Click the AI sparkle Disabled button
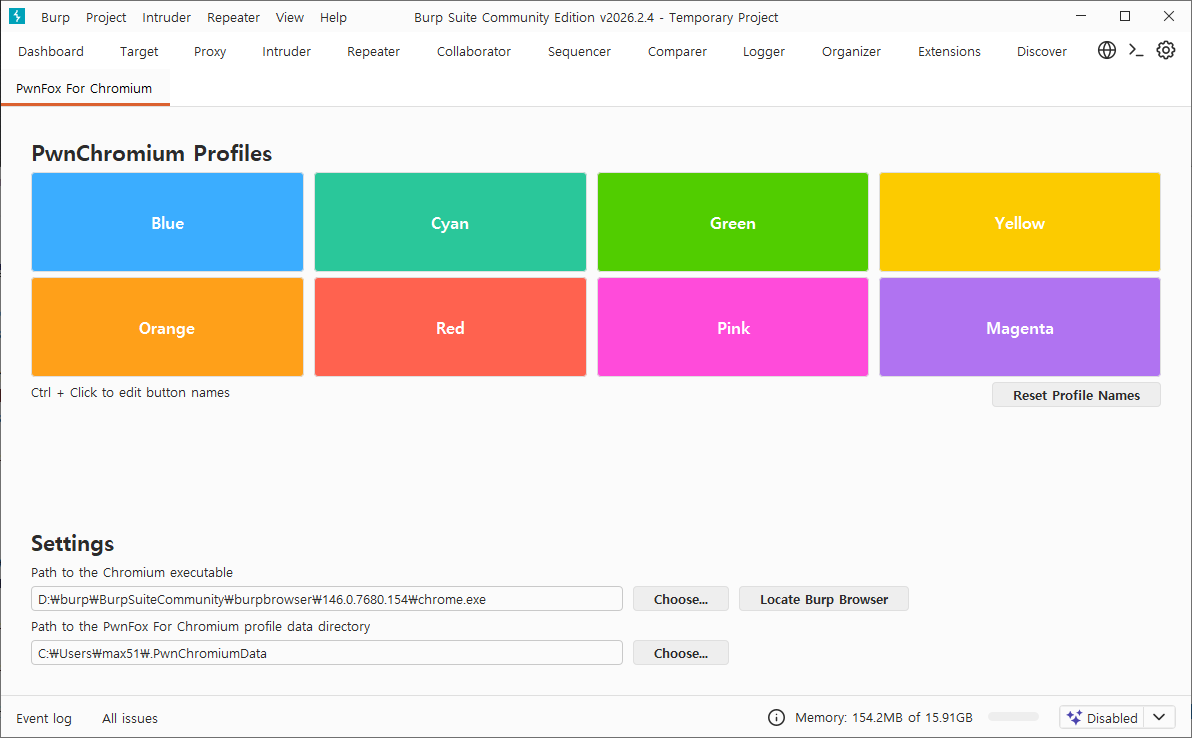1192x738 pixels. (1102, 717)
